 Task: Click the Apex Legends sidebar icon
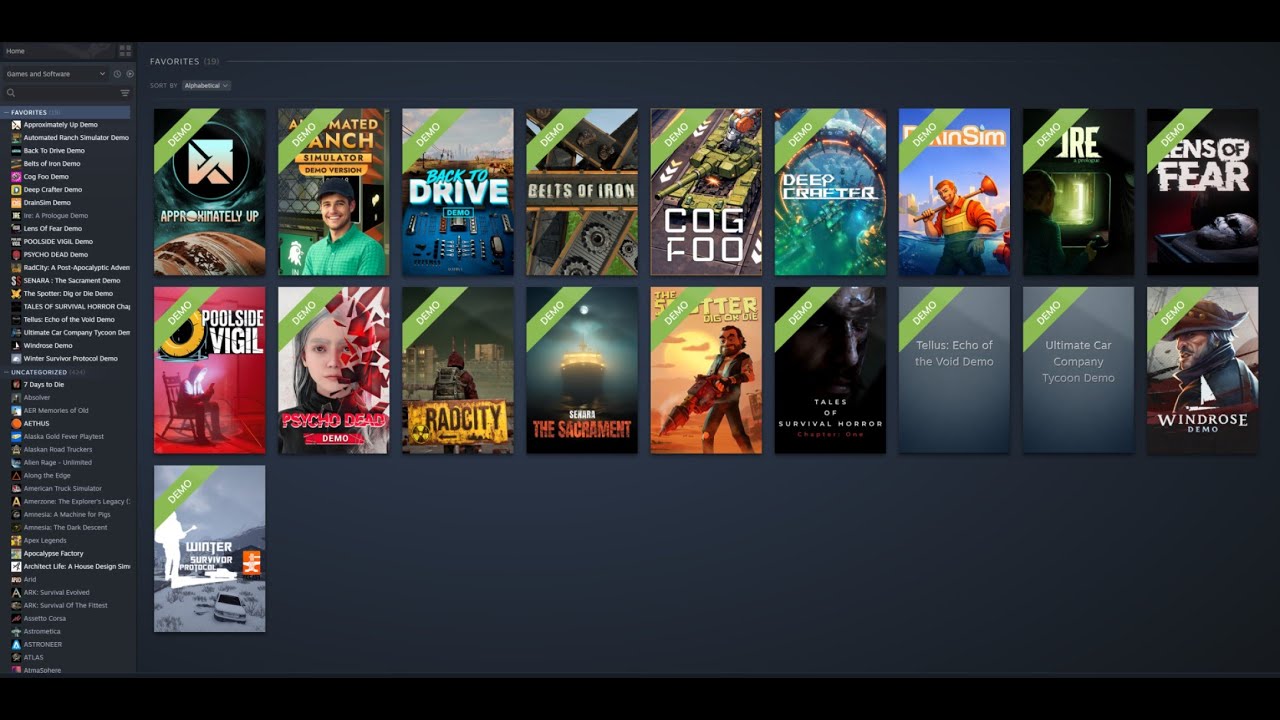click(16, 541)
